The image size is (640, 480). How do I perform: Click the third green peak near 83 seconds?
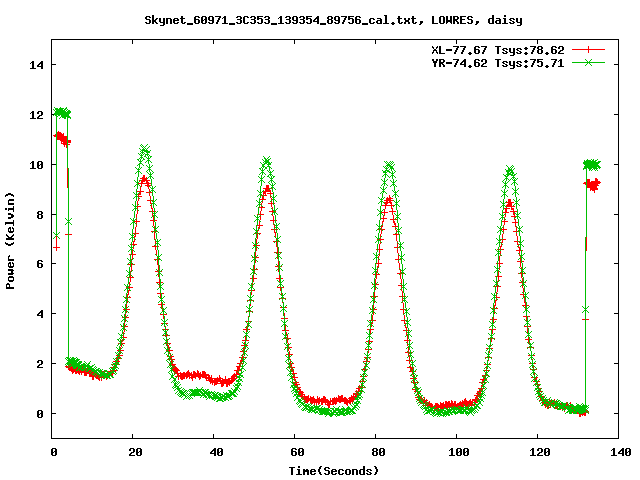click(388, 165)
